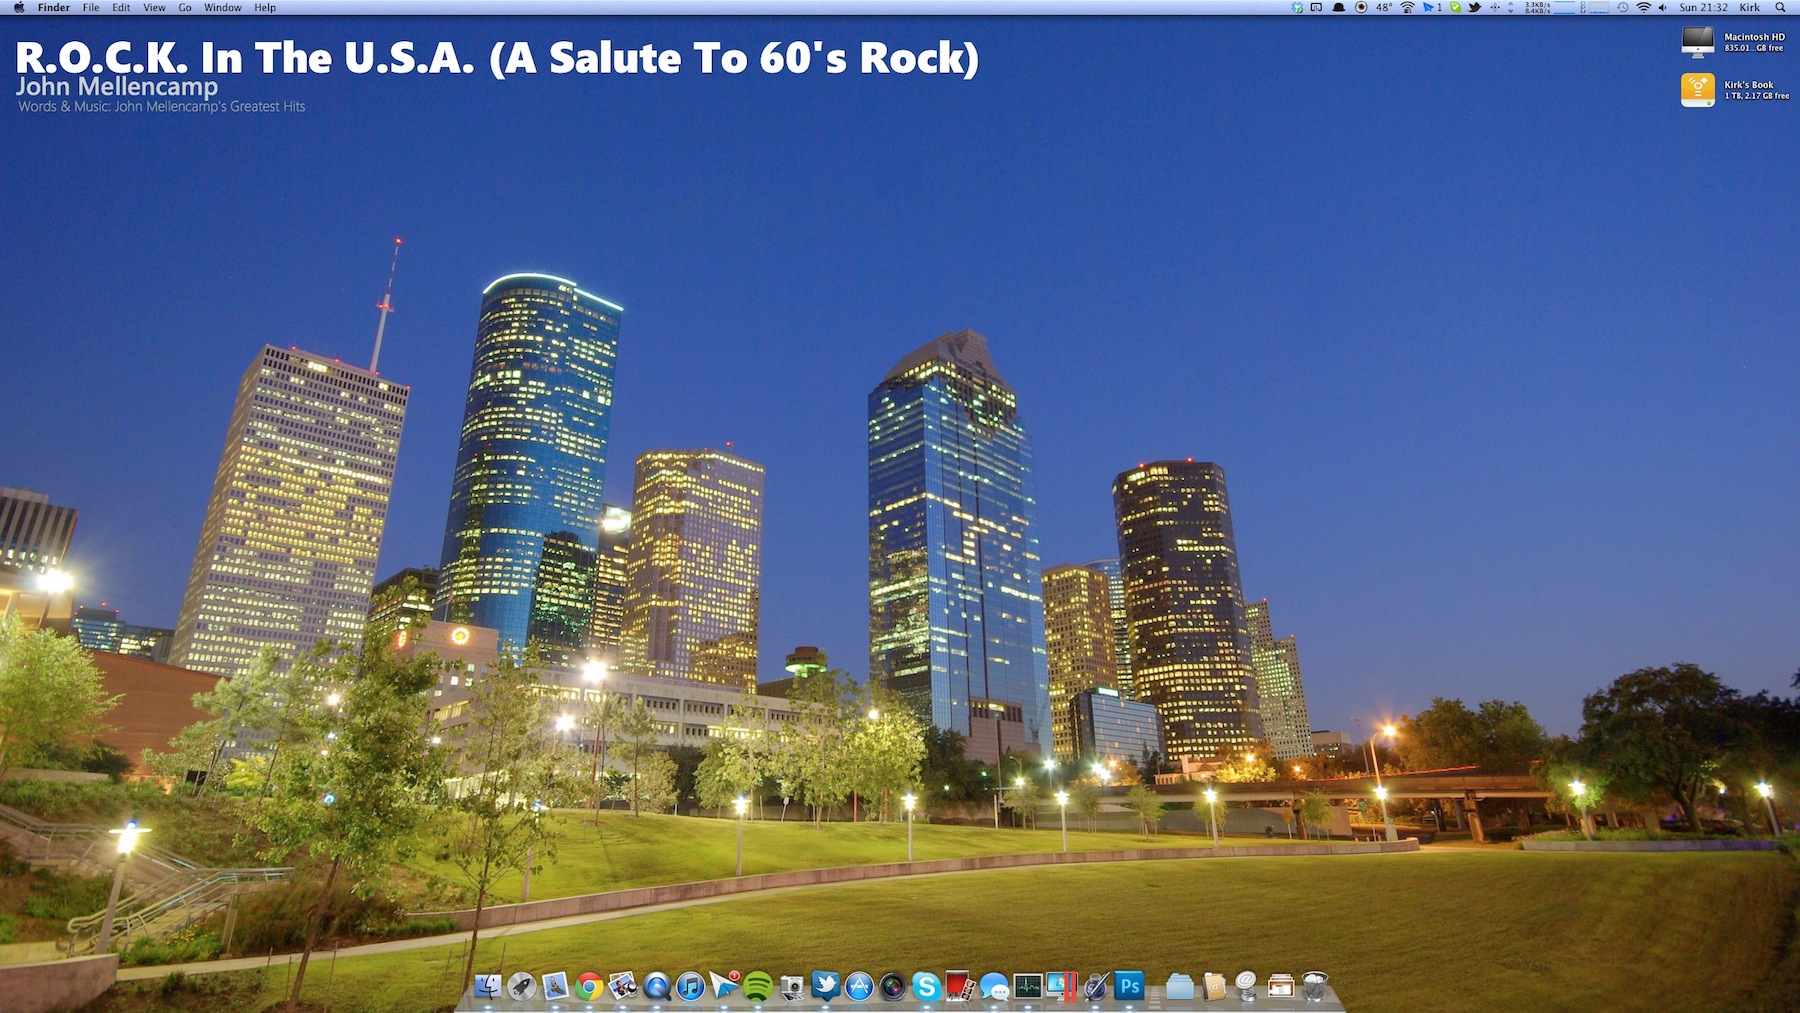The height and width of the screenshot is (1013, 1800).
Task: Open the Edit menu
Action: [x=121, y=7]
